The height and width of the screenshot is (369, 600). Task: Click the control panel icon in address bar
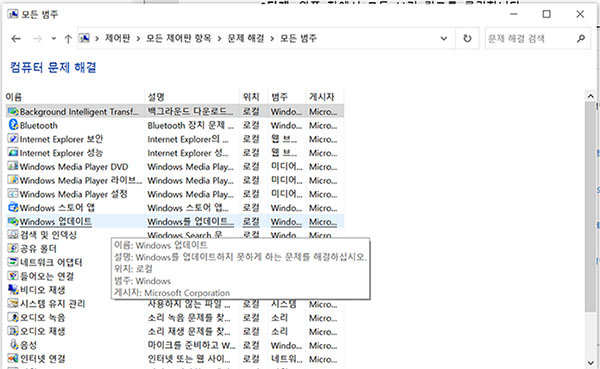[x=85, y=38]
